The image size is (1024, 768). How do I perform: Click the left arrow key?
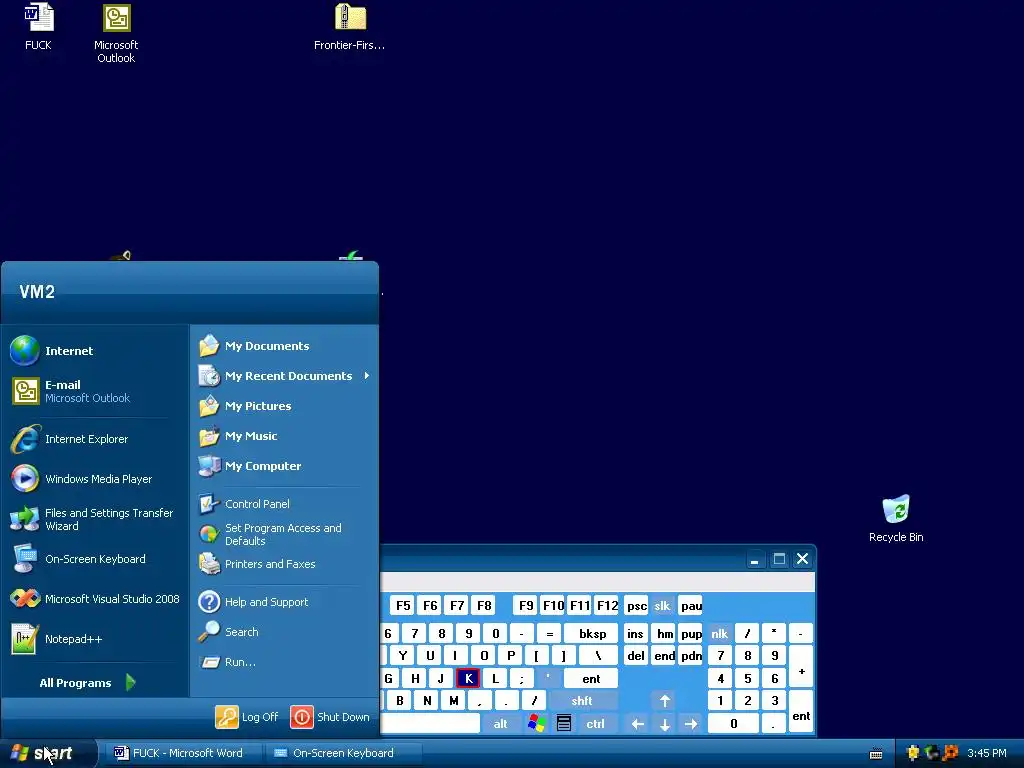pos(637,724)
